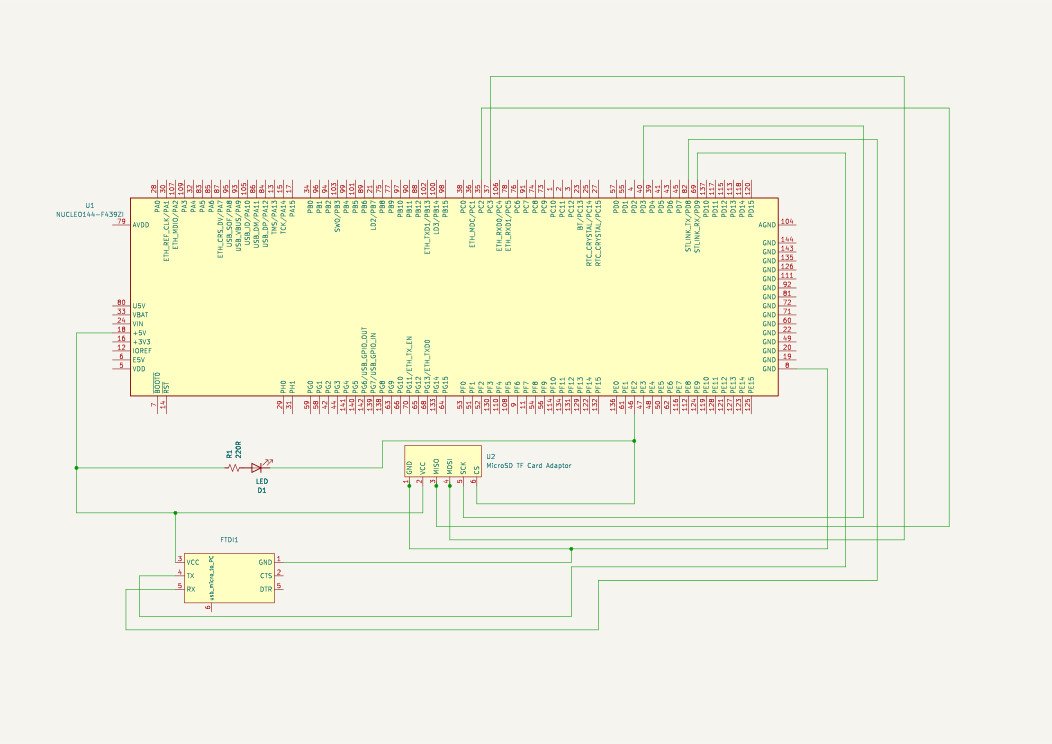
Task: Click the U1 PD3 pin 40
Action: (643, 189)
